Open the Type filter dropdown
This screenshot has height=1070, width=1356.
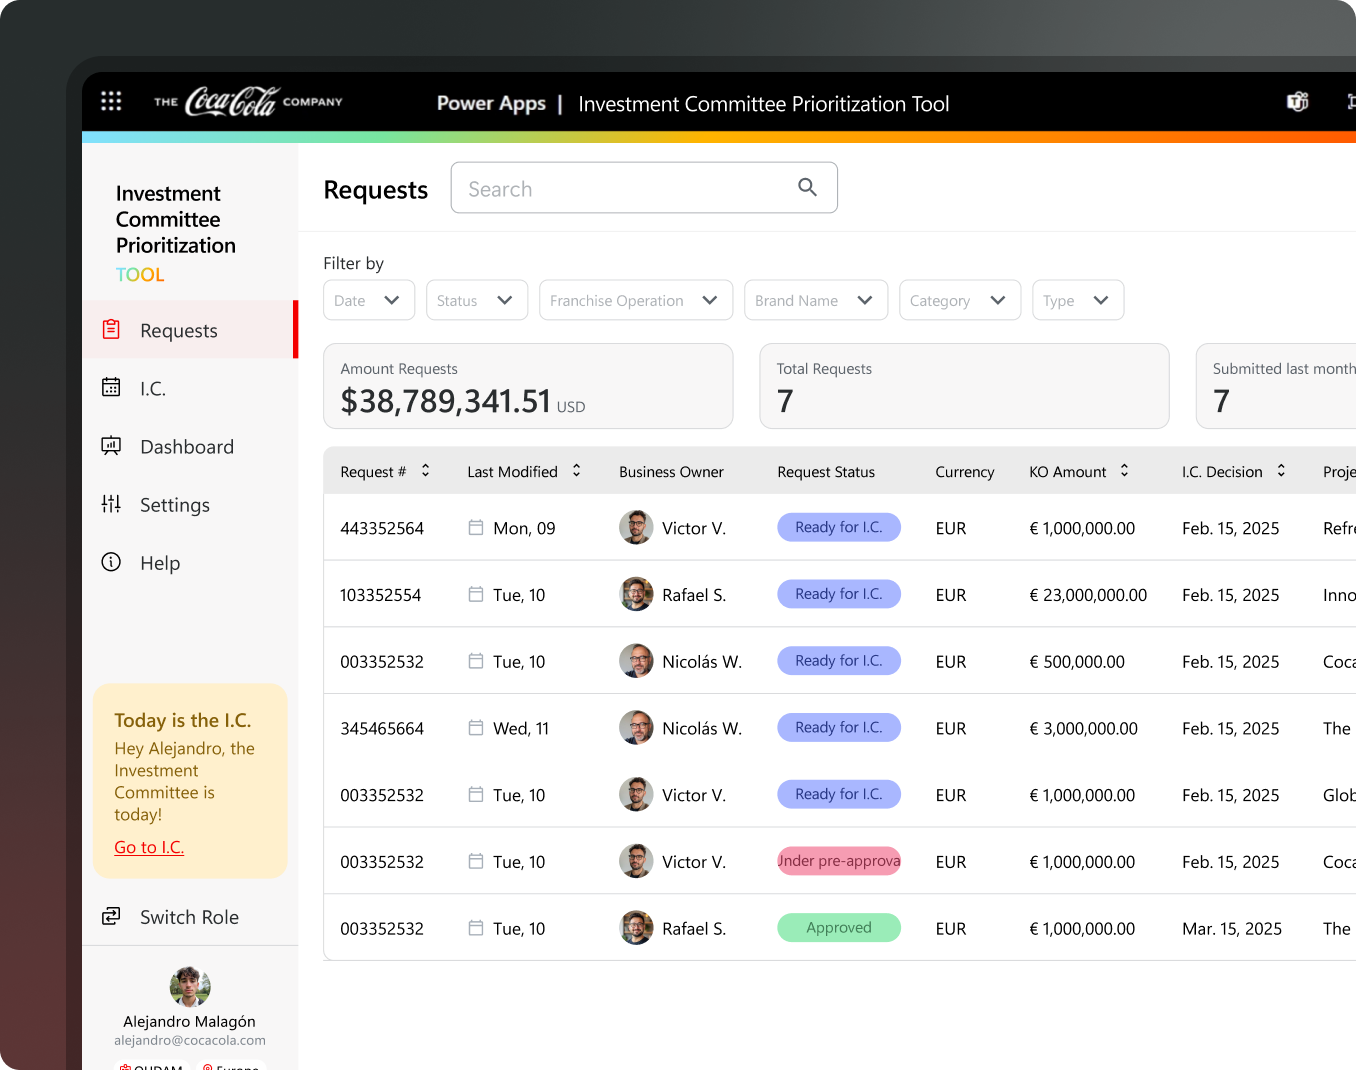pos(1078,300)
